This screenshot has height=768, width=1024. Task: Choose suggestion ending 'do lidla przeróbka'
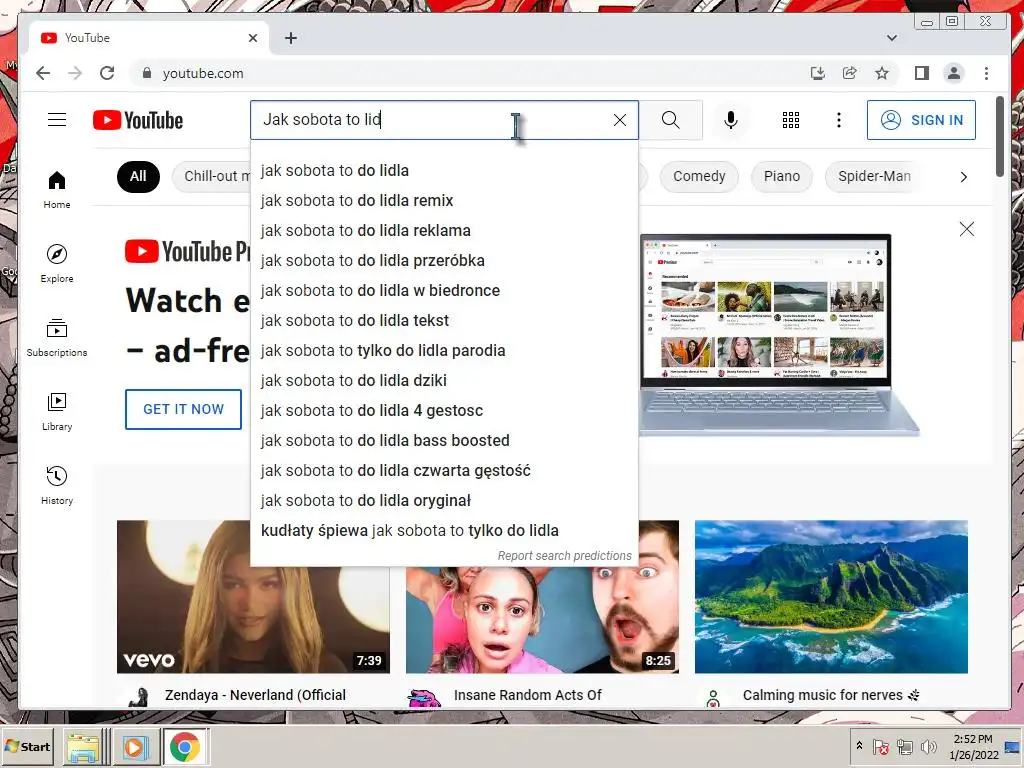tap(444, 261)
